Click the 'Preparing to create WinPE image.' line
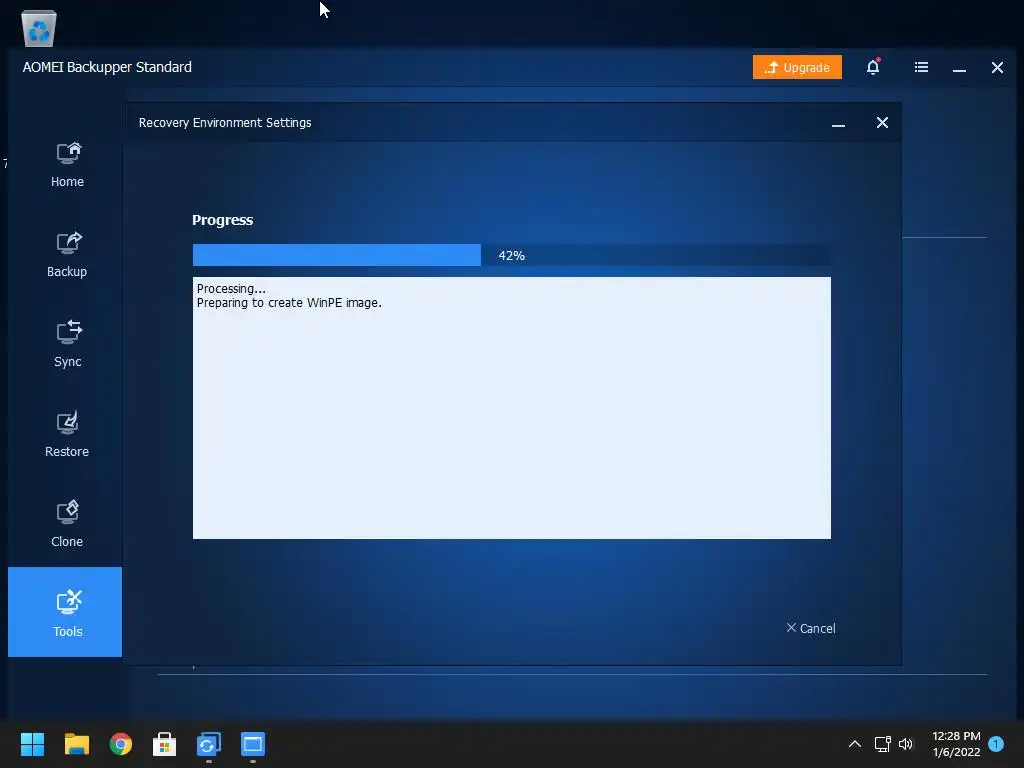Viewport: 1024px width, 768px height. point(289,303)
